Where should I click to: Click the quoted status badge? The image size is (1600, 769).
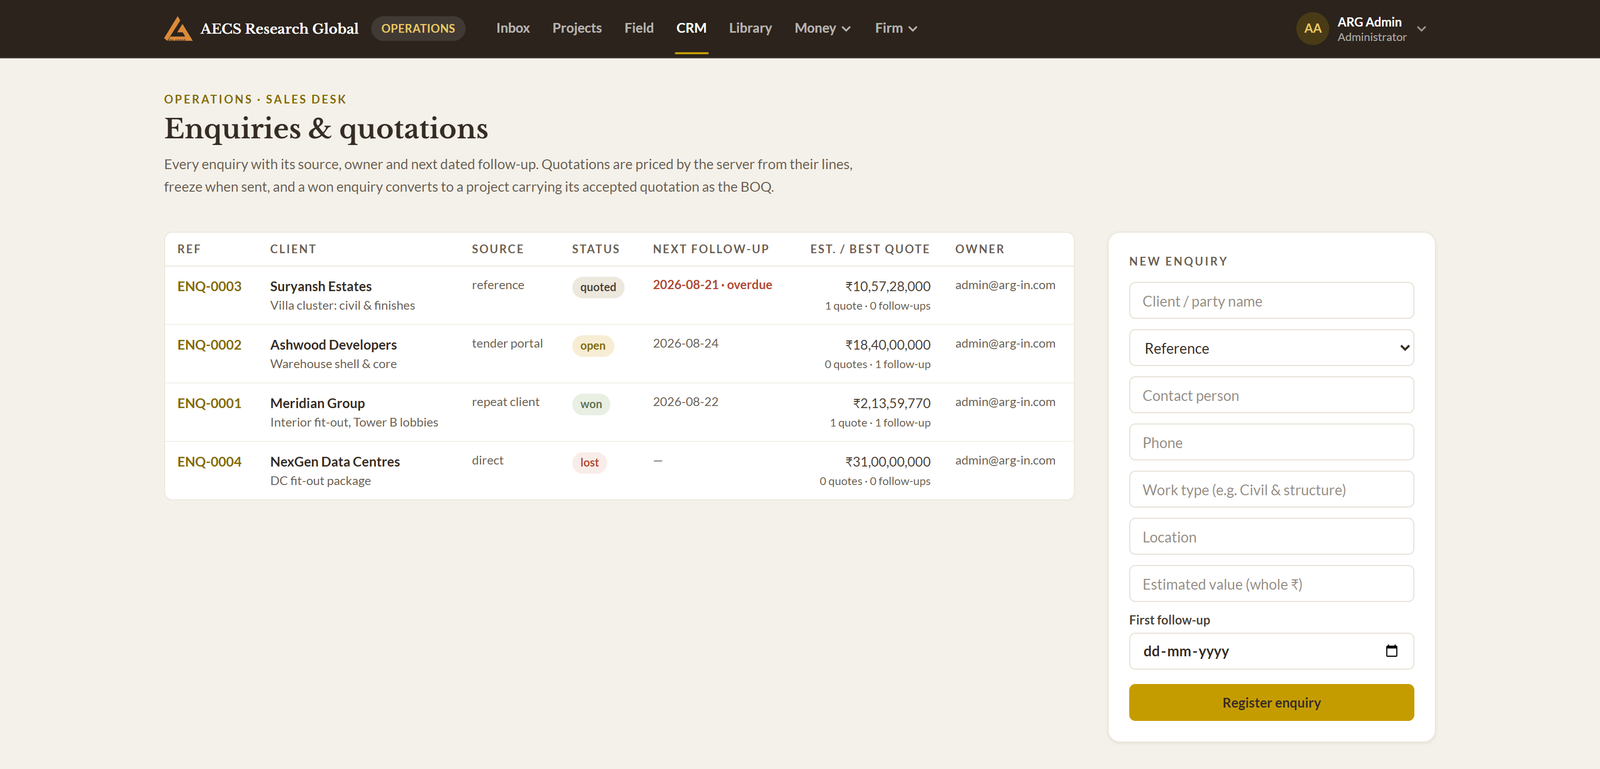[598, 287]
